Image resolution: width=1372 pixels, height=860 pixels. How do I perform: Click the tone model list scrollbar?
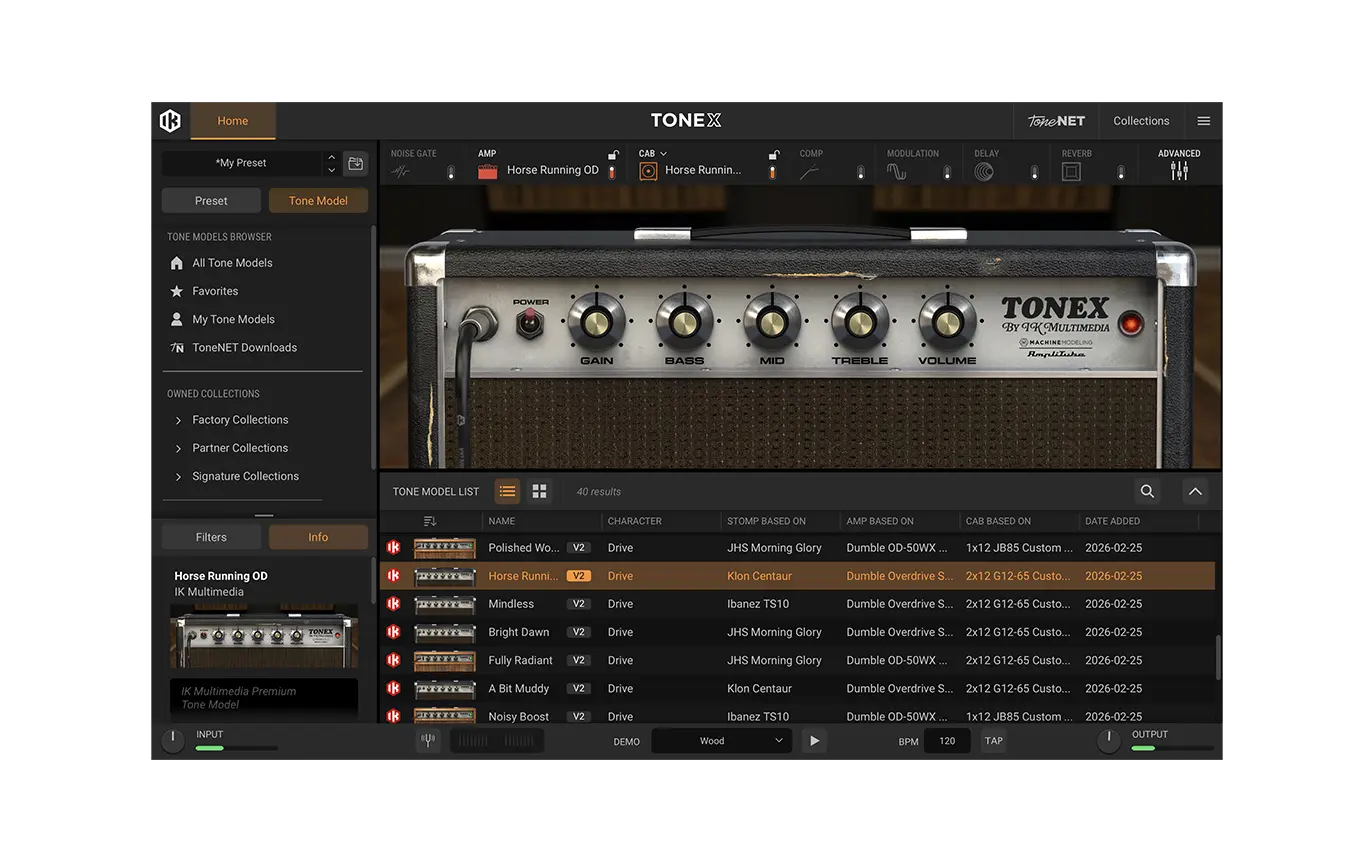1217,658
